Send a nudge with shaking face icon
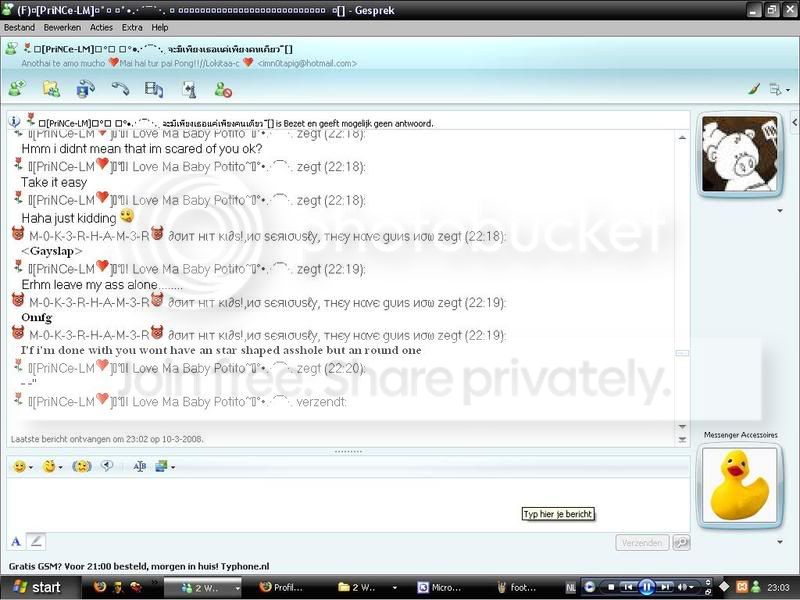 (82, 466)
